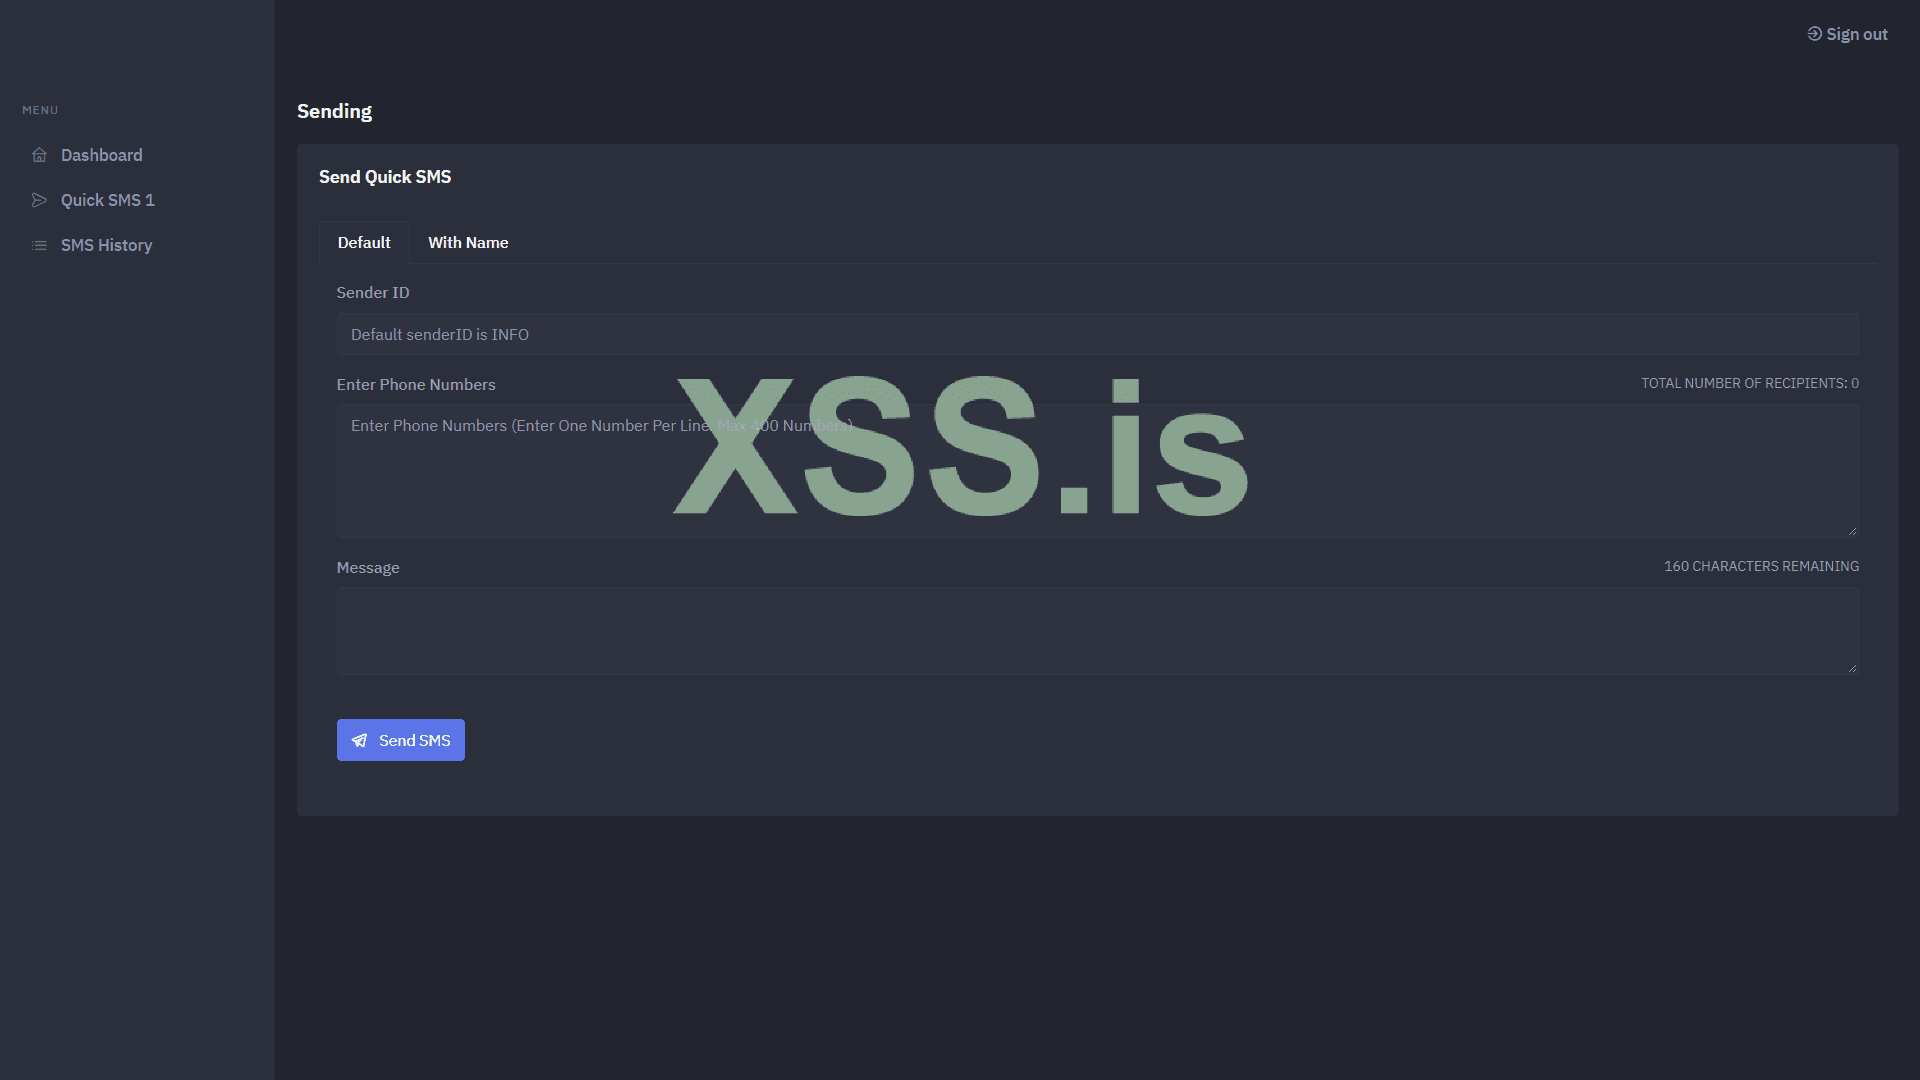Go to Quick SMS 1 page
The width and height of the screenshot is (1920, 1080).
click(107, 200)
